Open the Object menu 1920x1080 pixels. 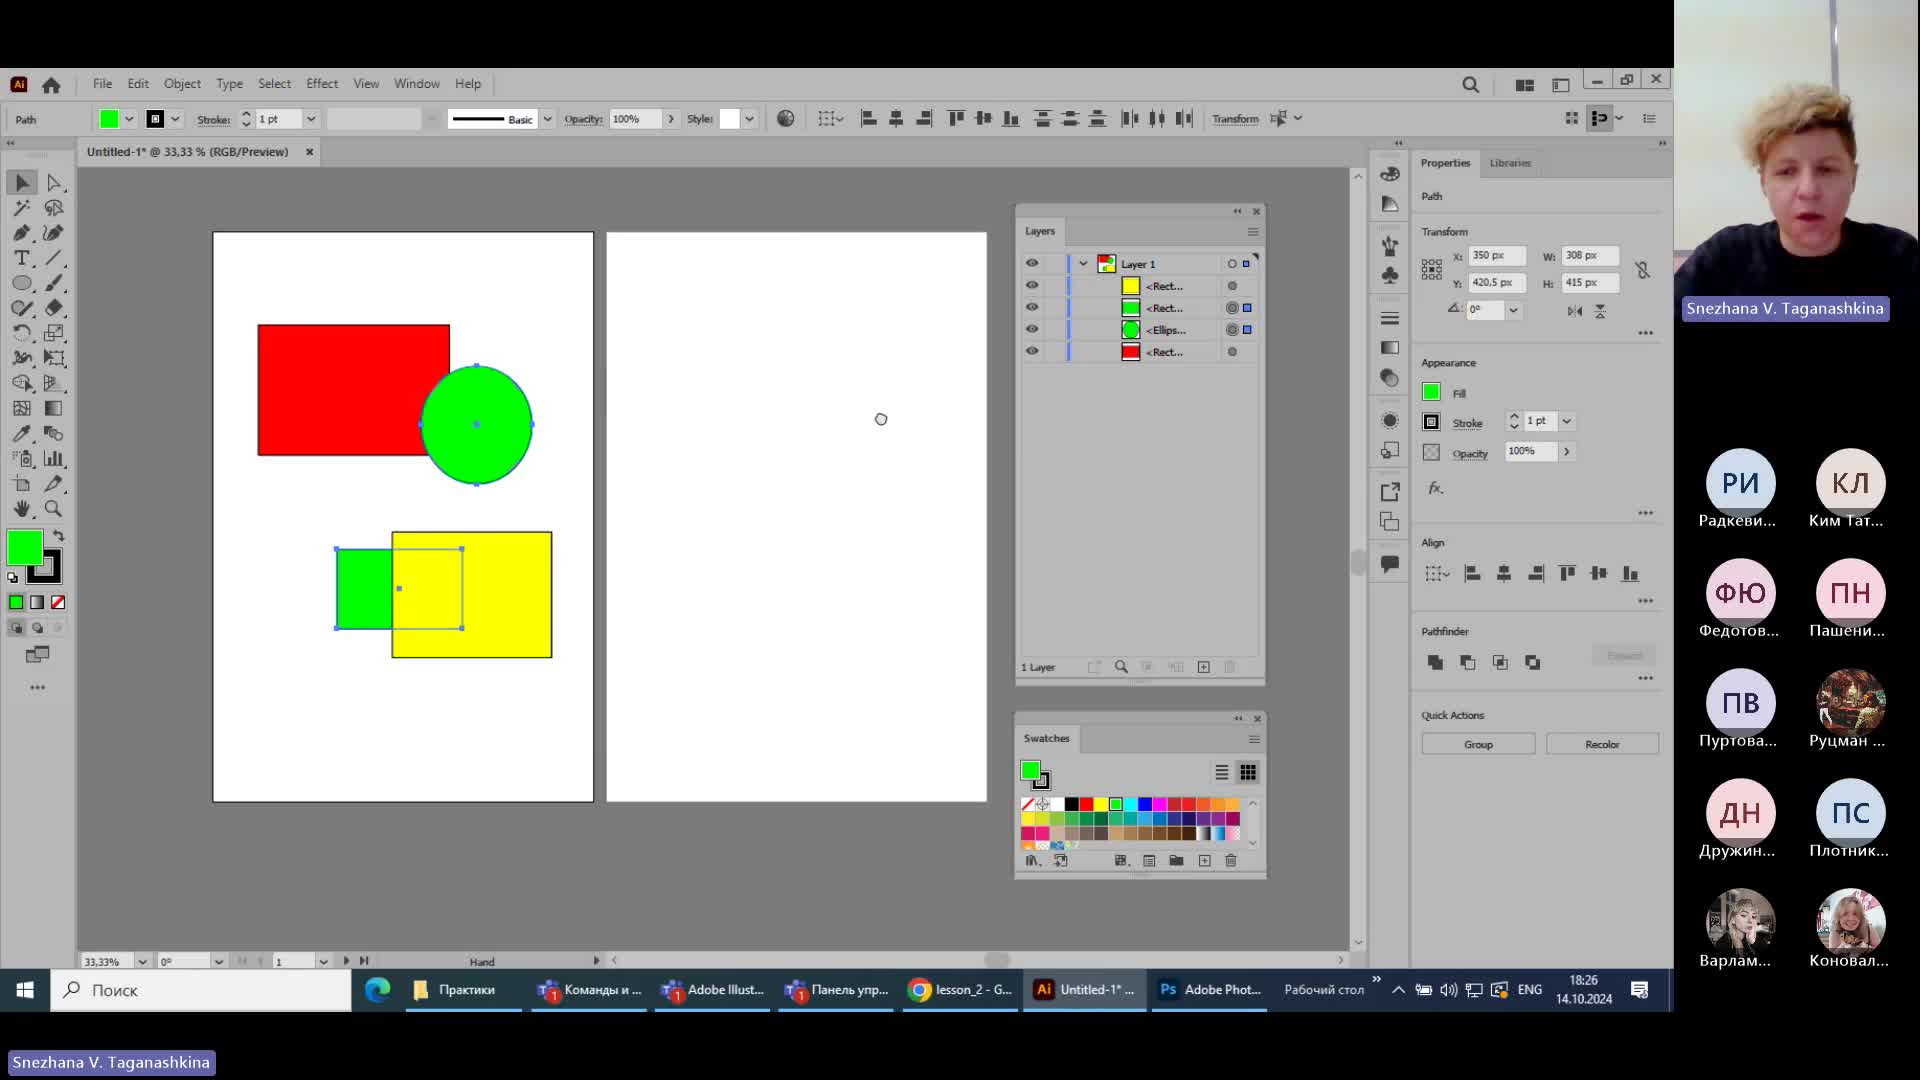pyautogui.click(x=182, y=84)
